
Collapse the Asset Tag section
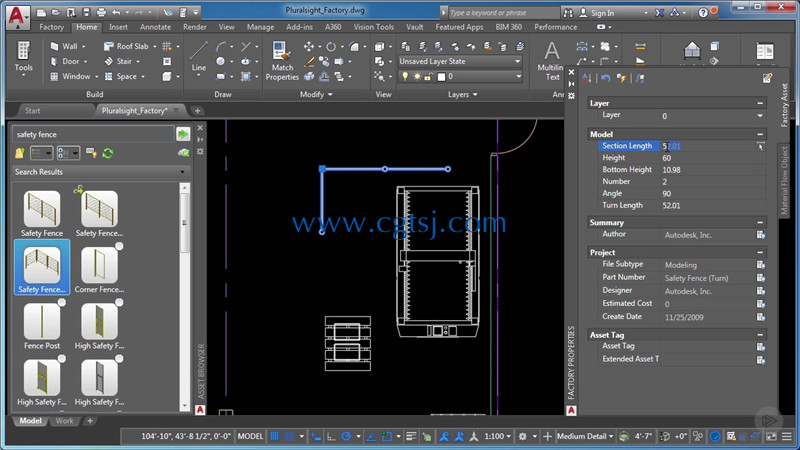[x=760, y=335]
